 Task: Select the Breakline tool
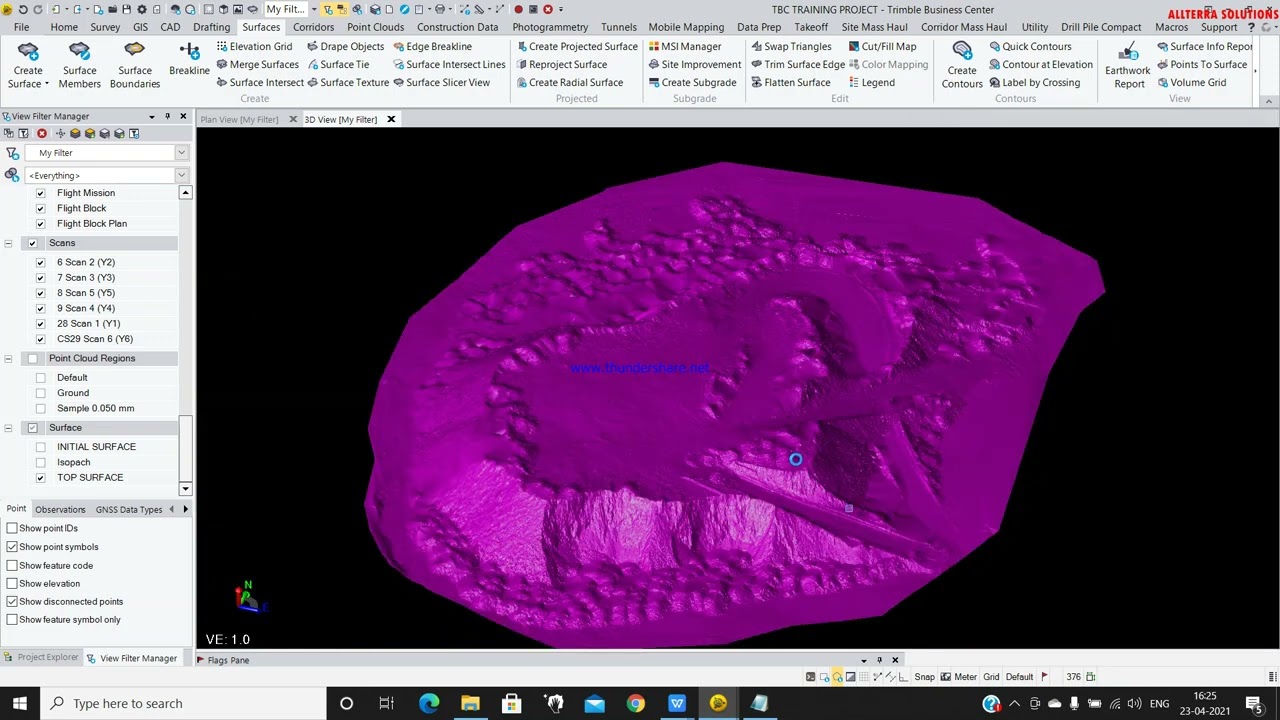189,59
